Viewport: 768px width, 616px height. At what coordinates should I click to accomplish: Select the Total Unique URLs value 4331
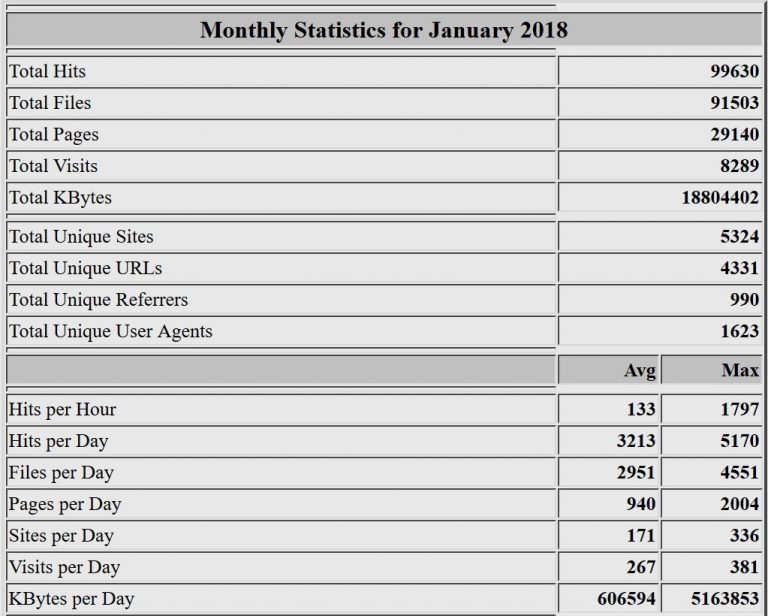(x=738, y=269)
